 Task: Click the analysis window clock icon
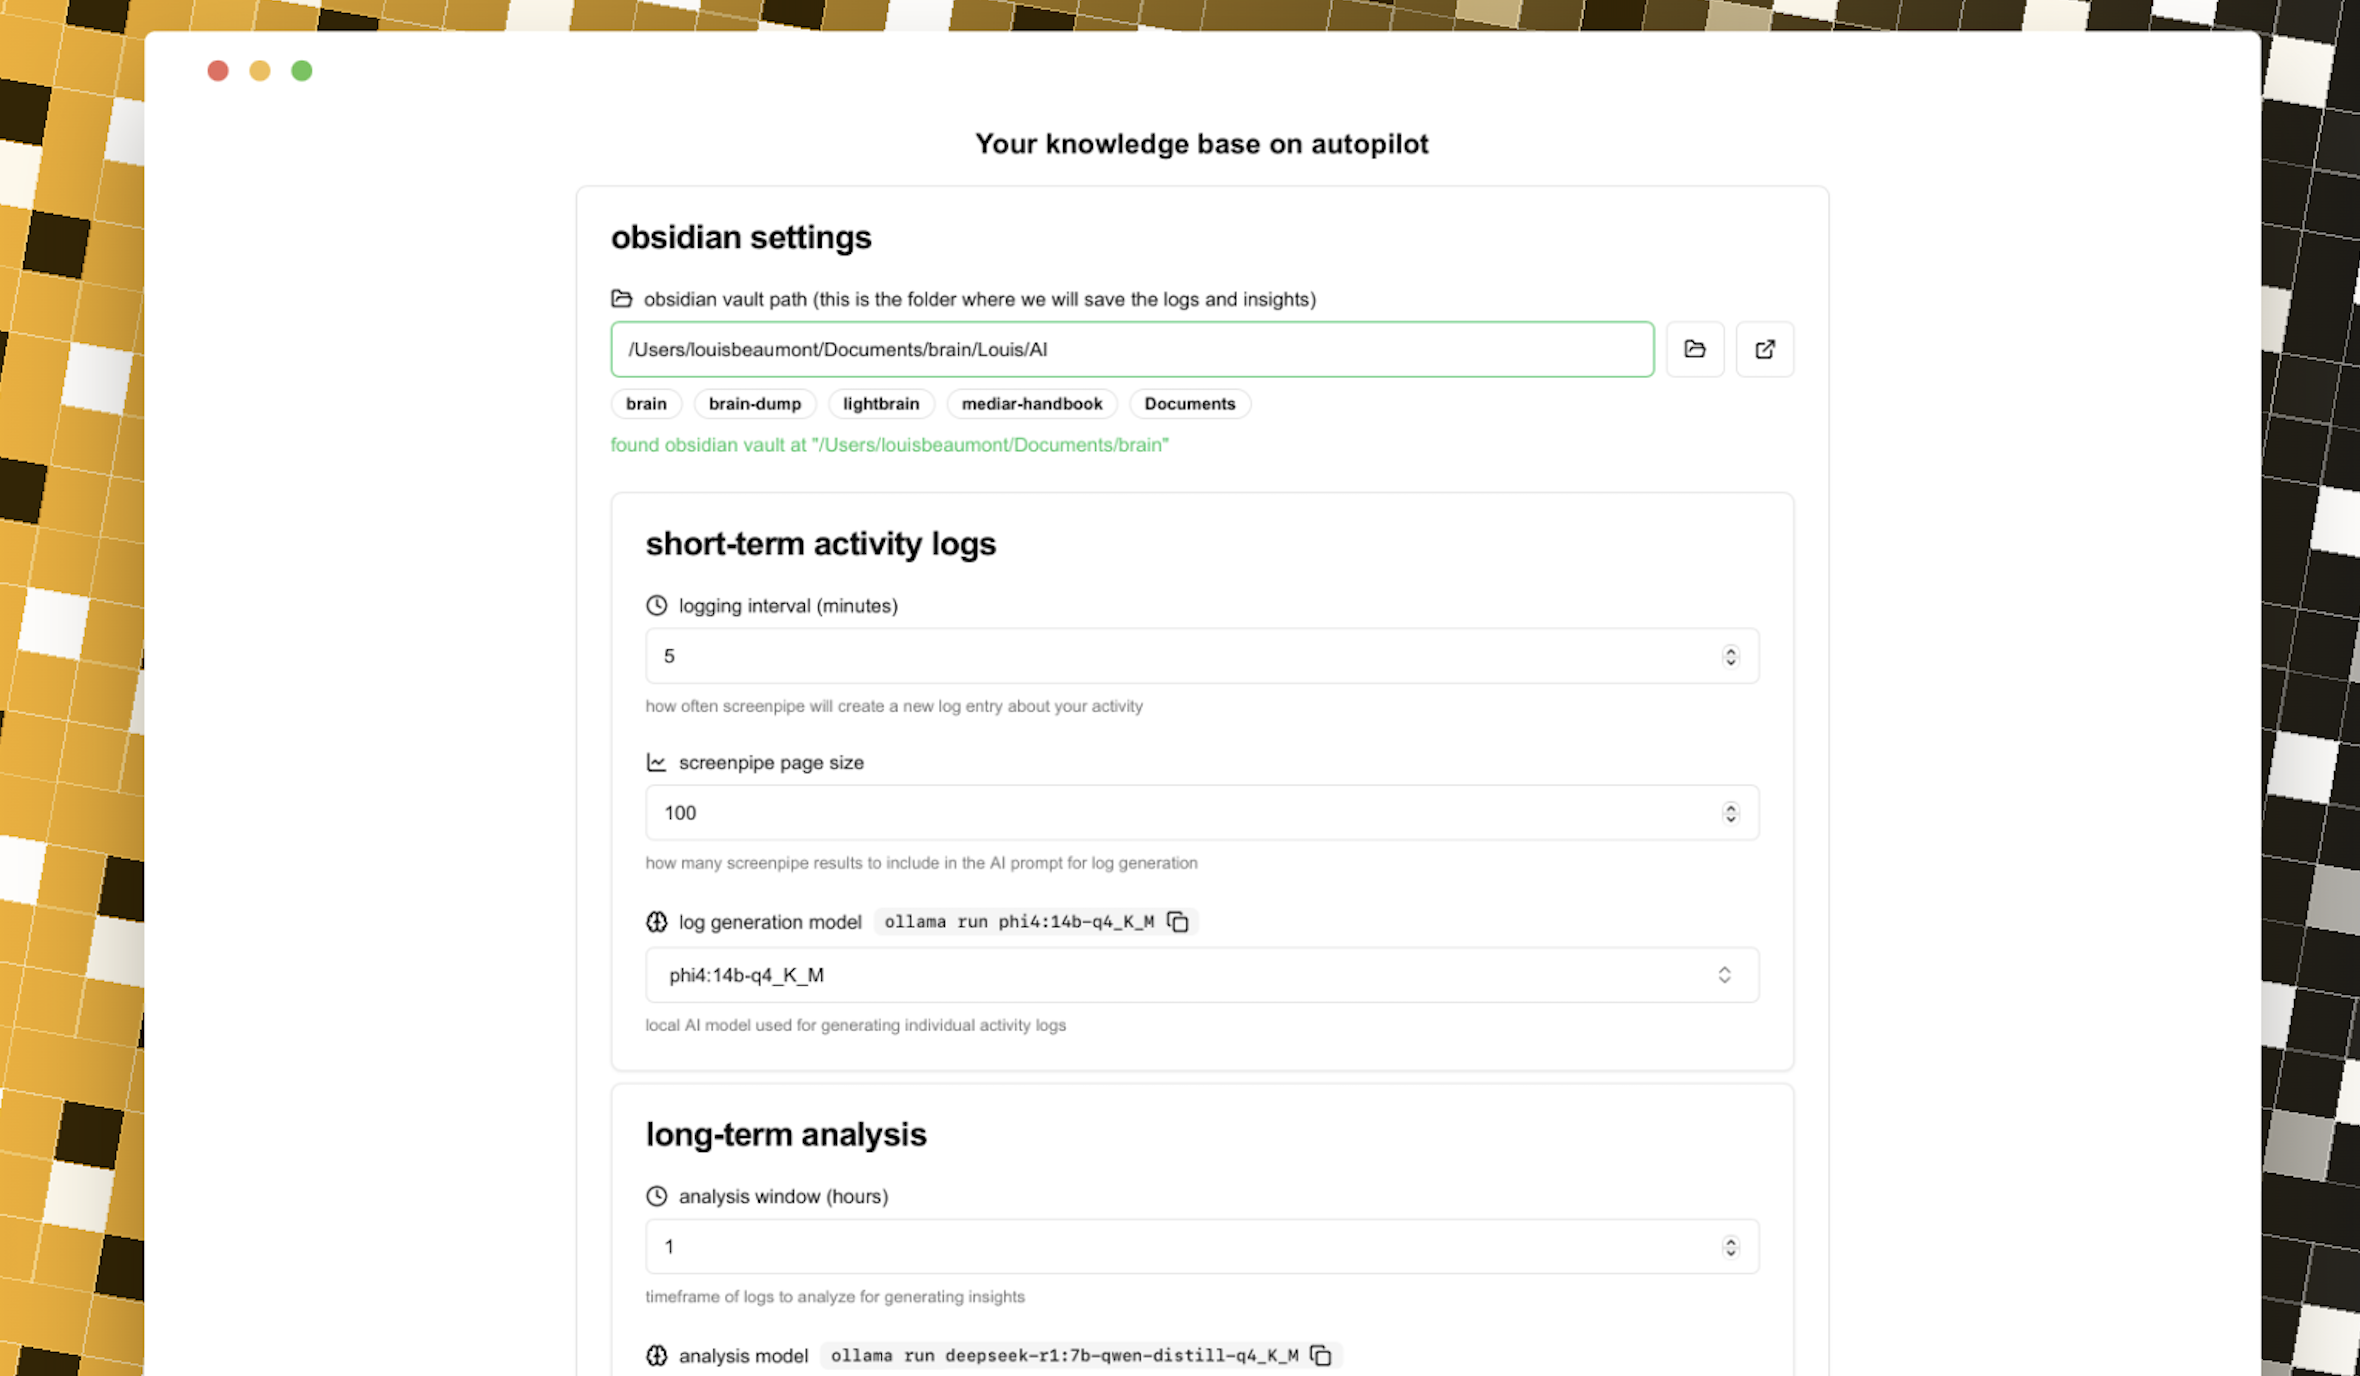point(656,1196)
